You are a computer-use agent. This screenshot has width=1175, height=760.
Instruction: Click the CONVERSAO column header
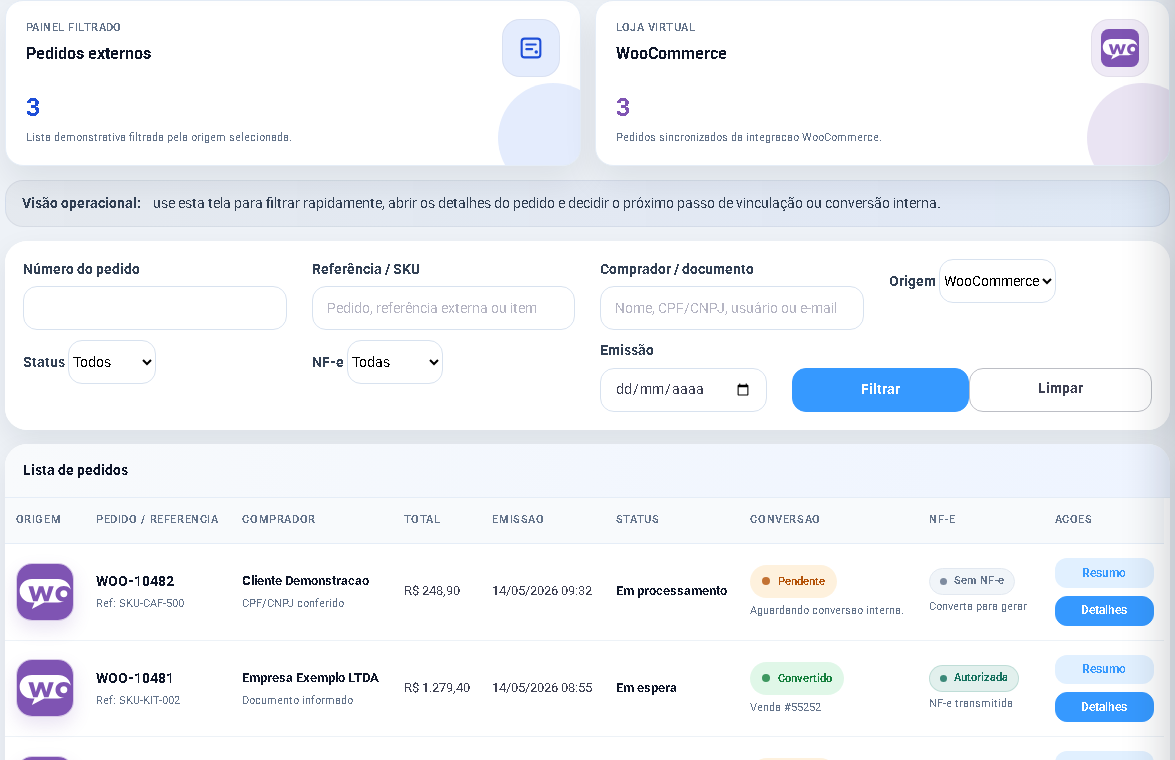[785, 519]
